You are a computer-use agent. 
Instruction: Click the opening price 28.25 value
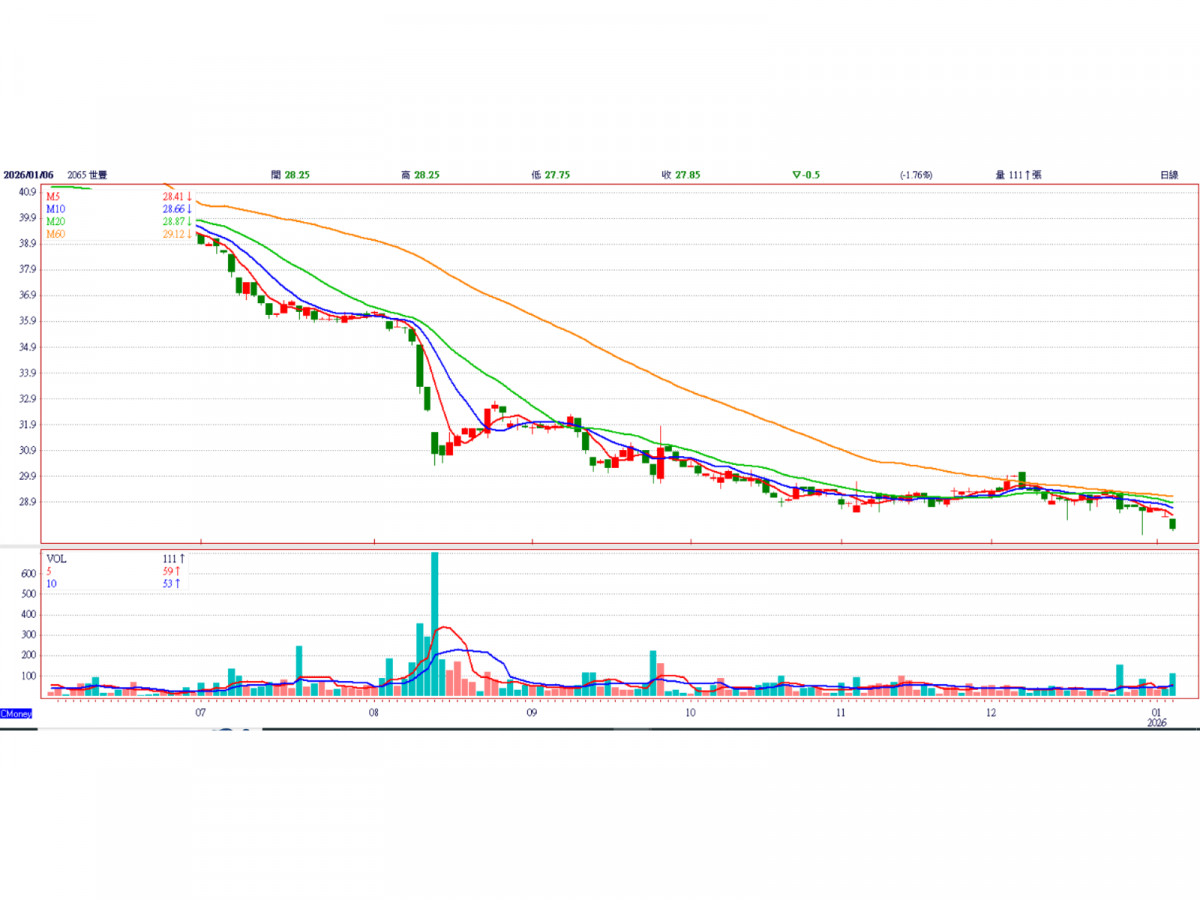click(296, 174)
